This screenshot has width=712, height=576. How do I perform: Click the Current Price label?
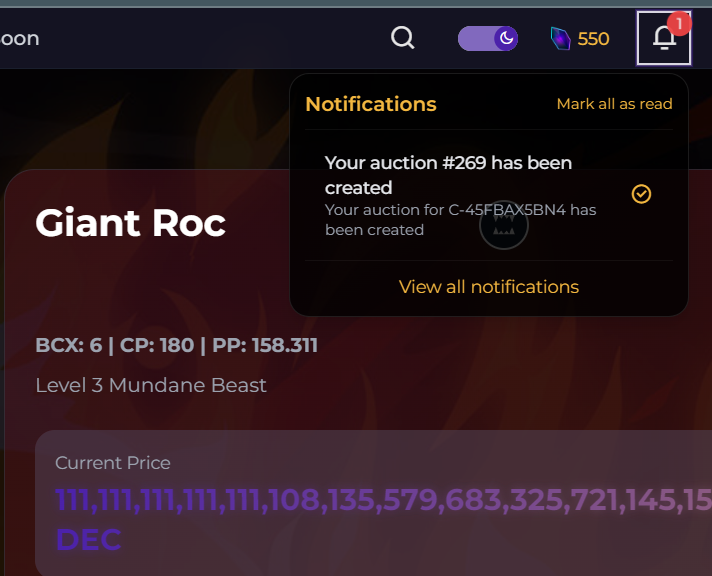tap(113, 463)
